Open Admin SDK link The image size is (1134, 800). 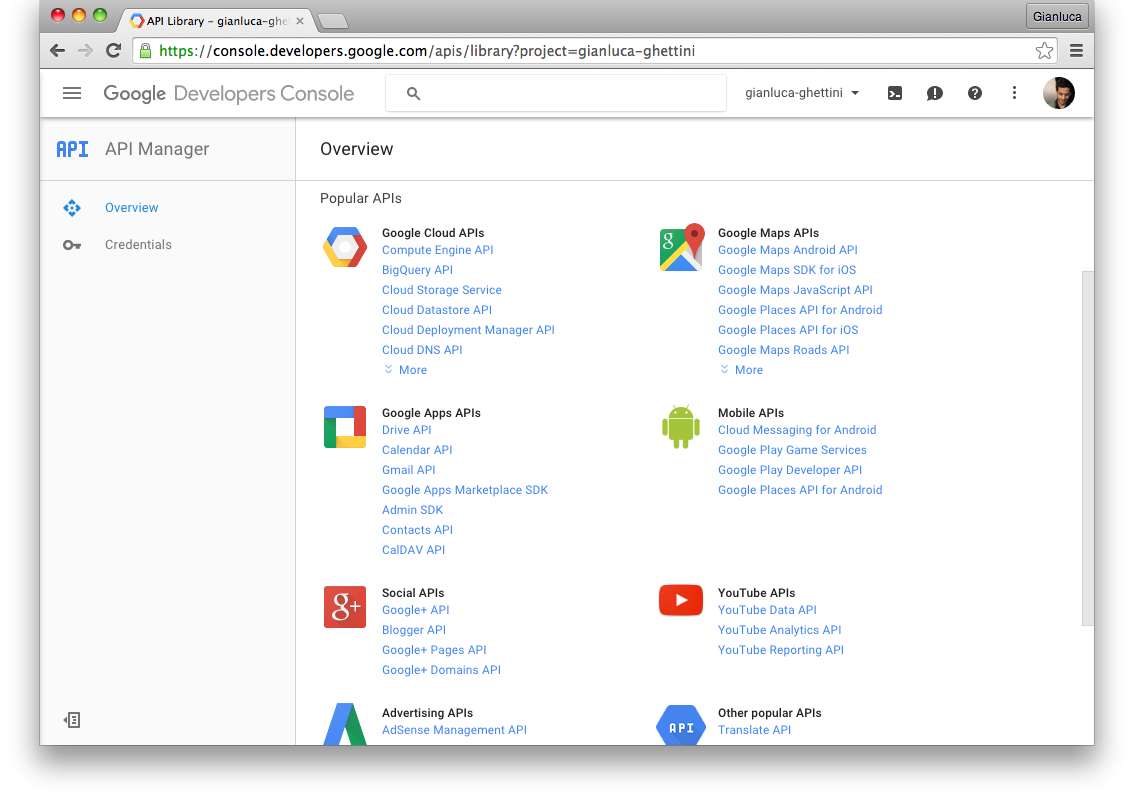click(412, 510)
